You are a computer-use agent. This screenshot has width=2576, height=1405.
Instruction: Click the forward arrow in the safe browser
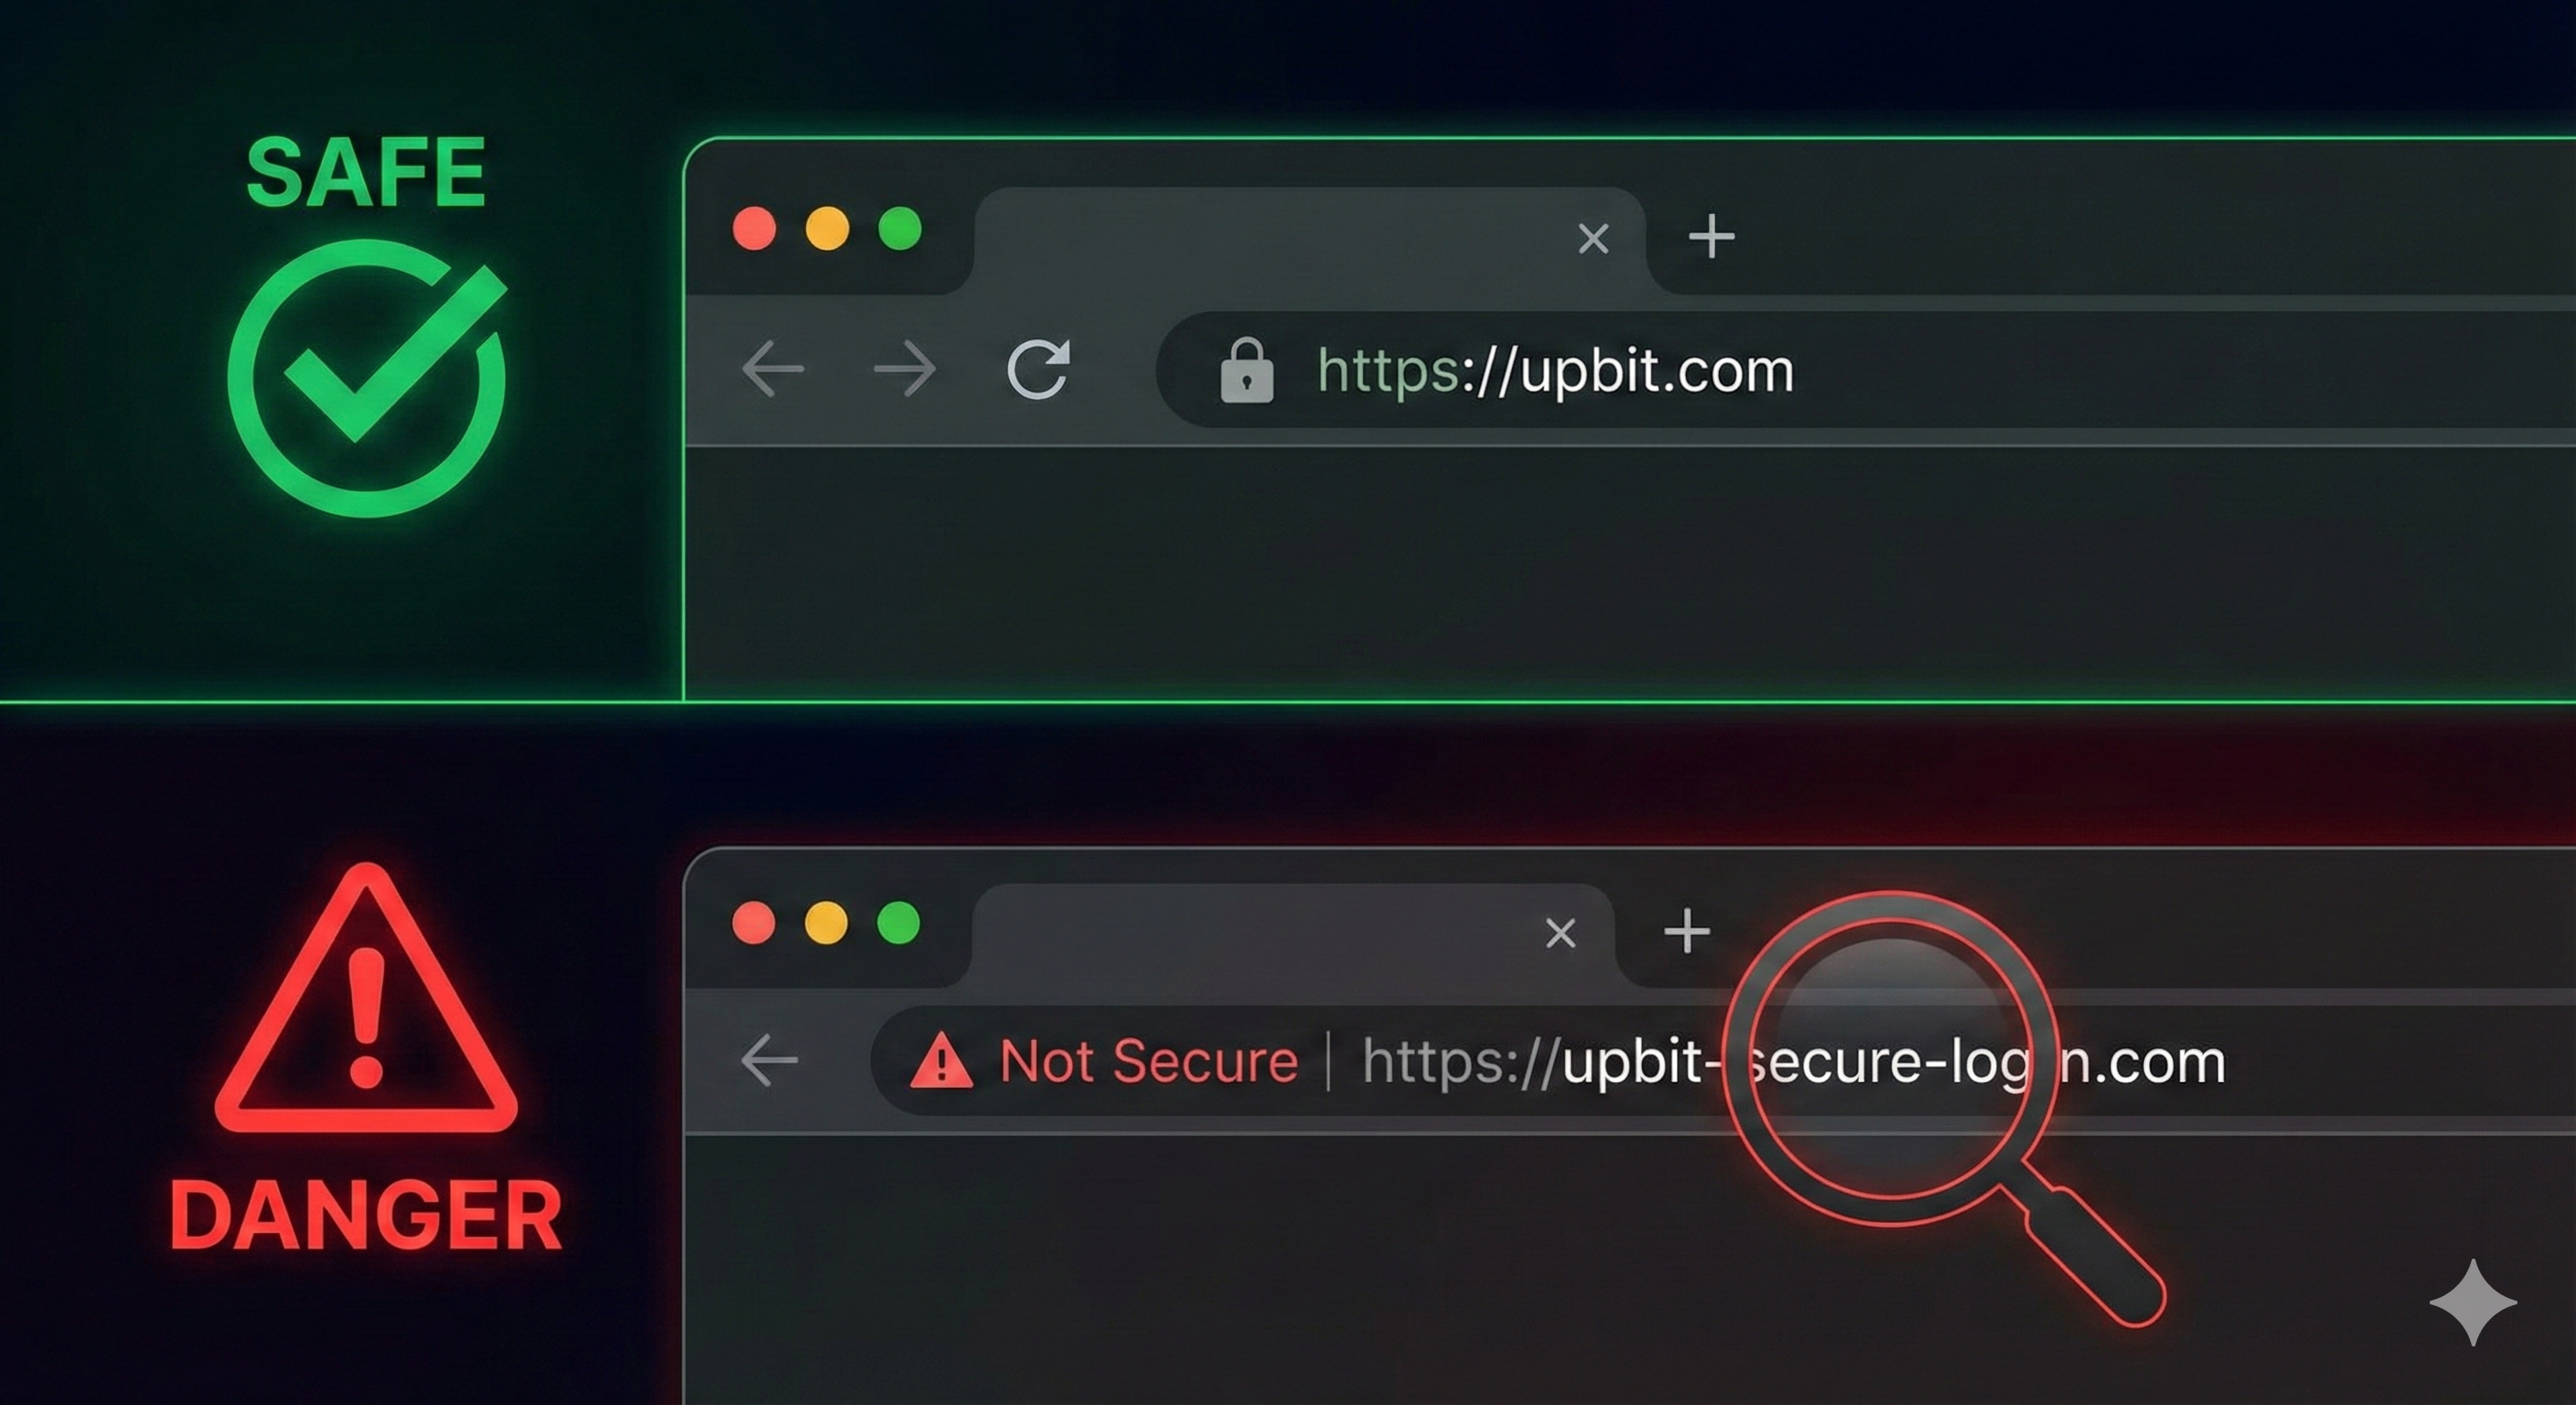[904, 369]
